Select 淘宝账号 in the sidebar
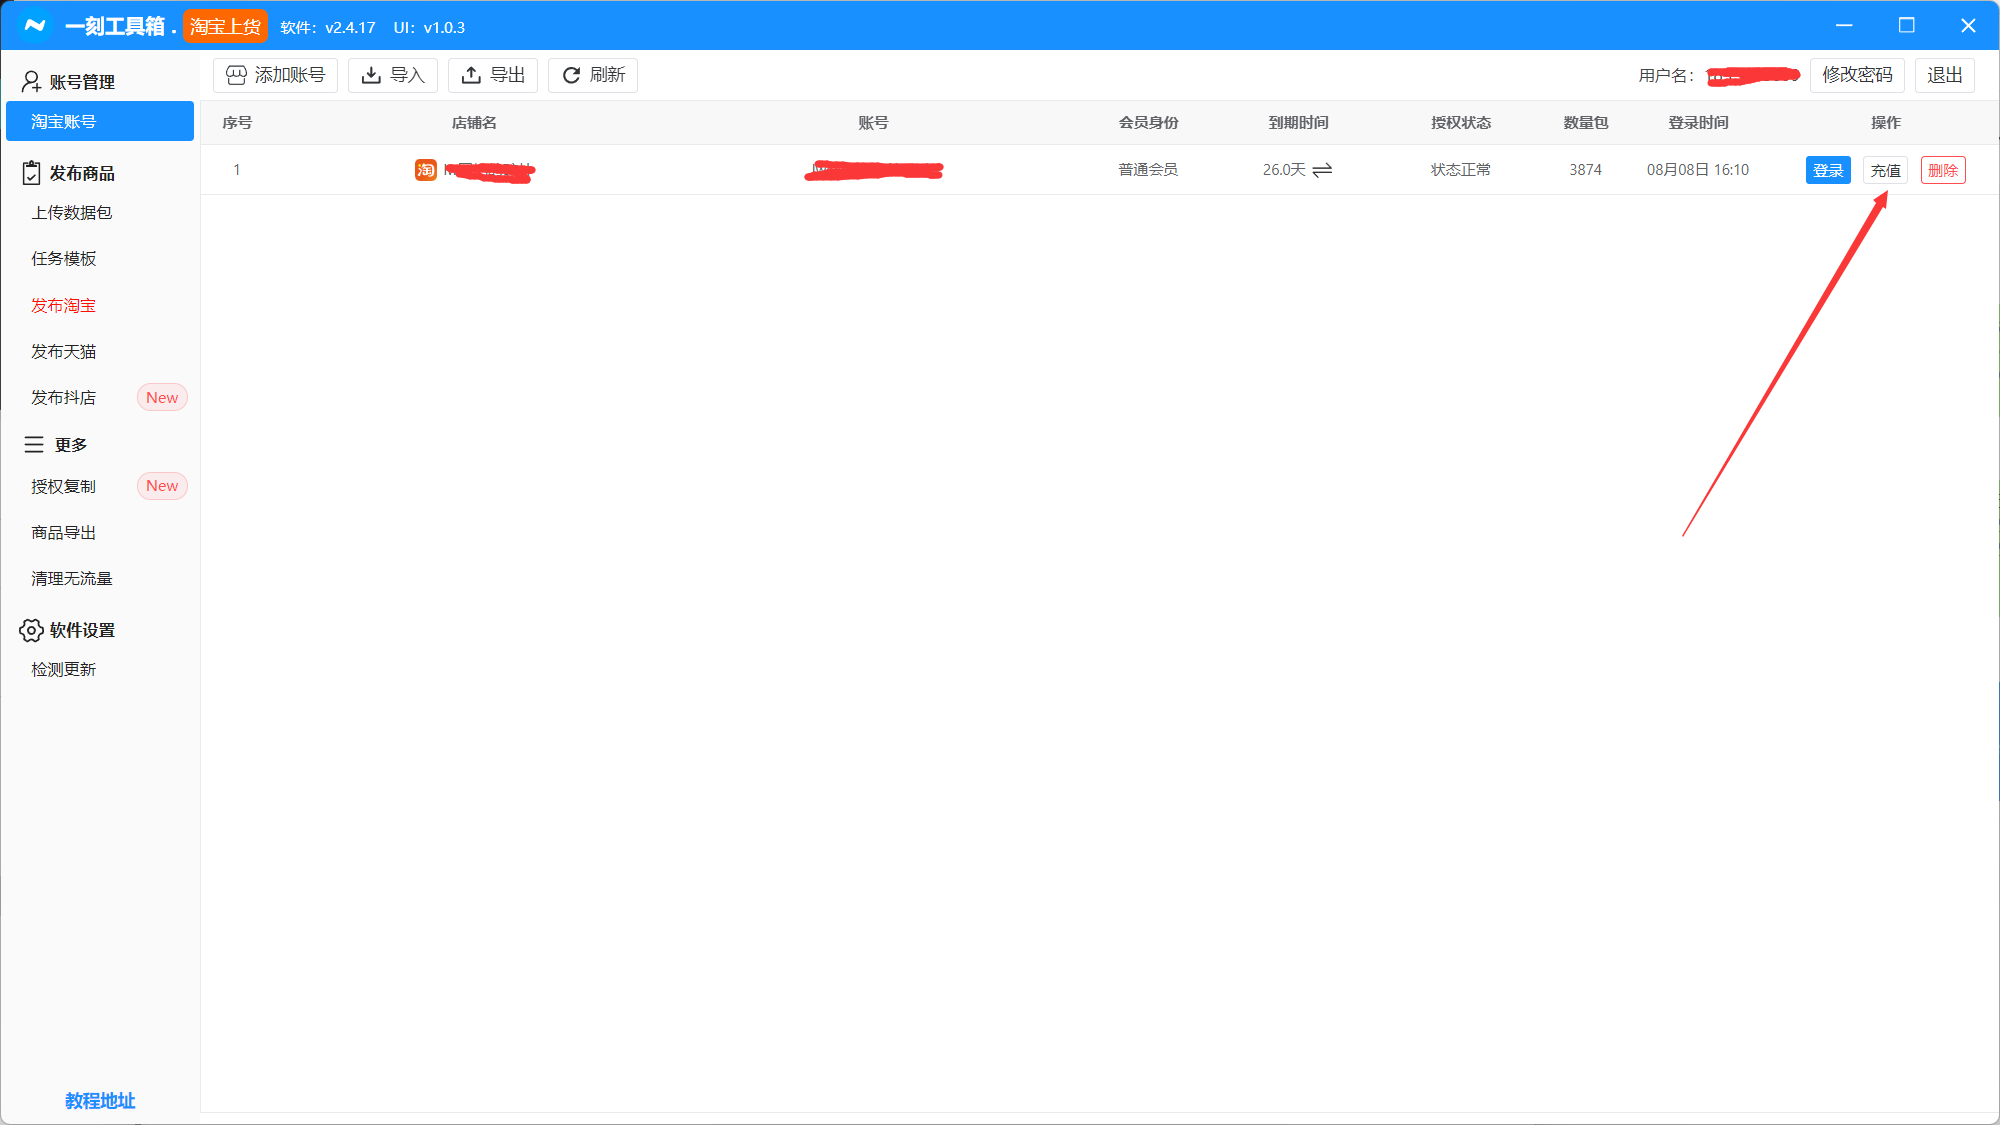 click(x=100, y=121)
